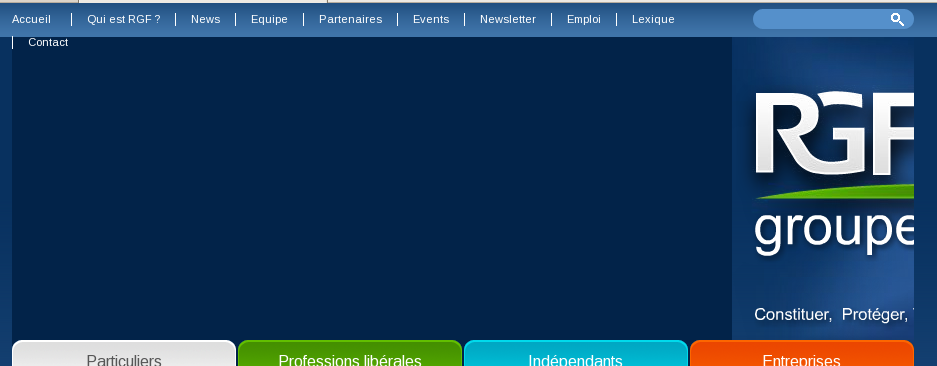This screenshot has width=937, height=366.
Task: Click the RGF logo lettering
Action: [x=834, y=133]
